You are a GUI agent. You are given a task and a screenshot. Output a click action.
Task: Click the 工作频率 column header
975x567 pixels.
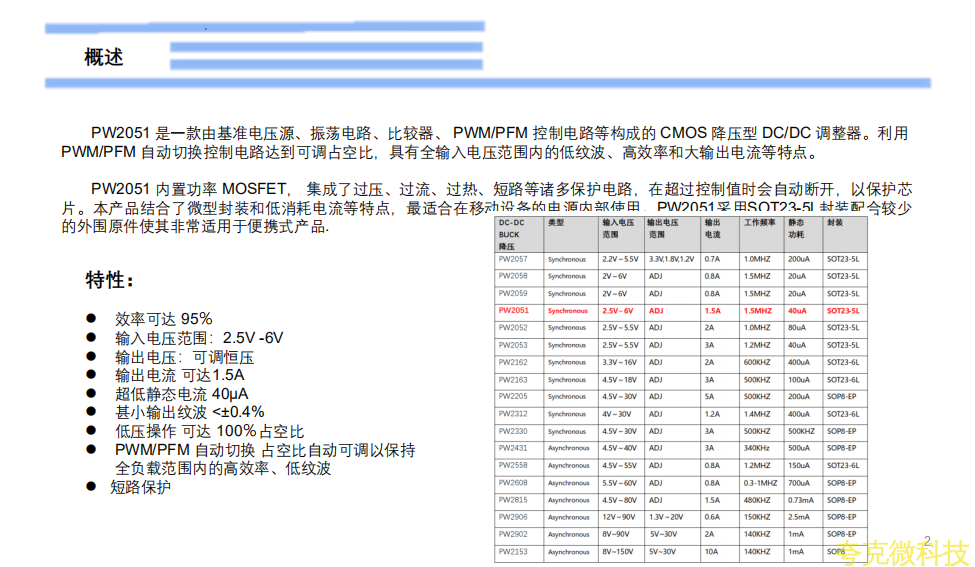[760, 222]
